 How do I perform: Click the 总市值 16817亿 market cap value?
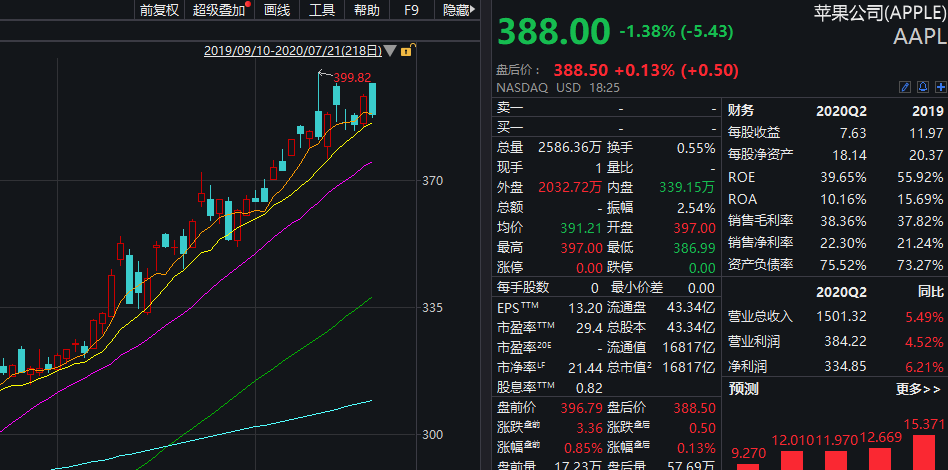tap(689, 368)
